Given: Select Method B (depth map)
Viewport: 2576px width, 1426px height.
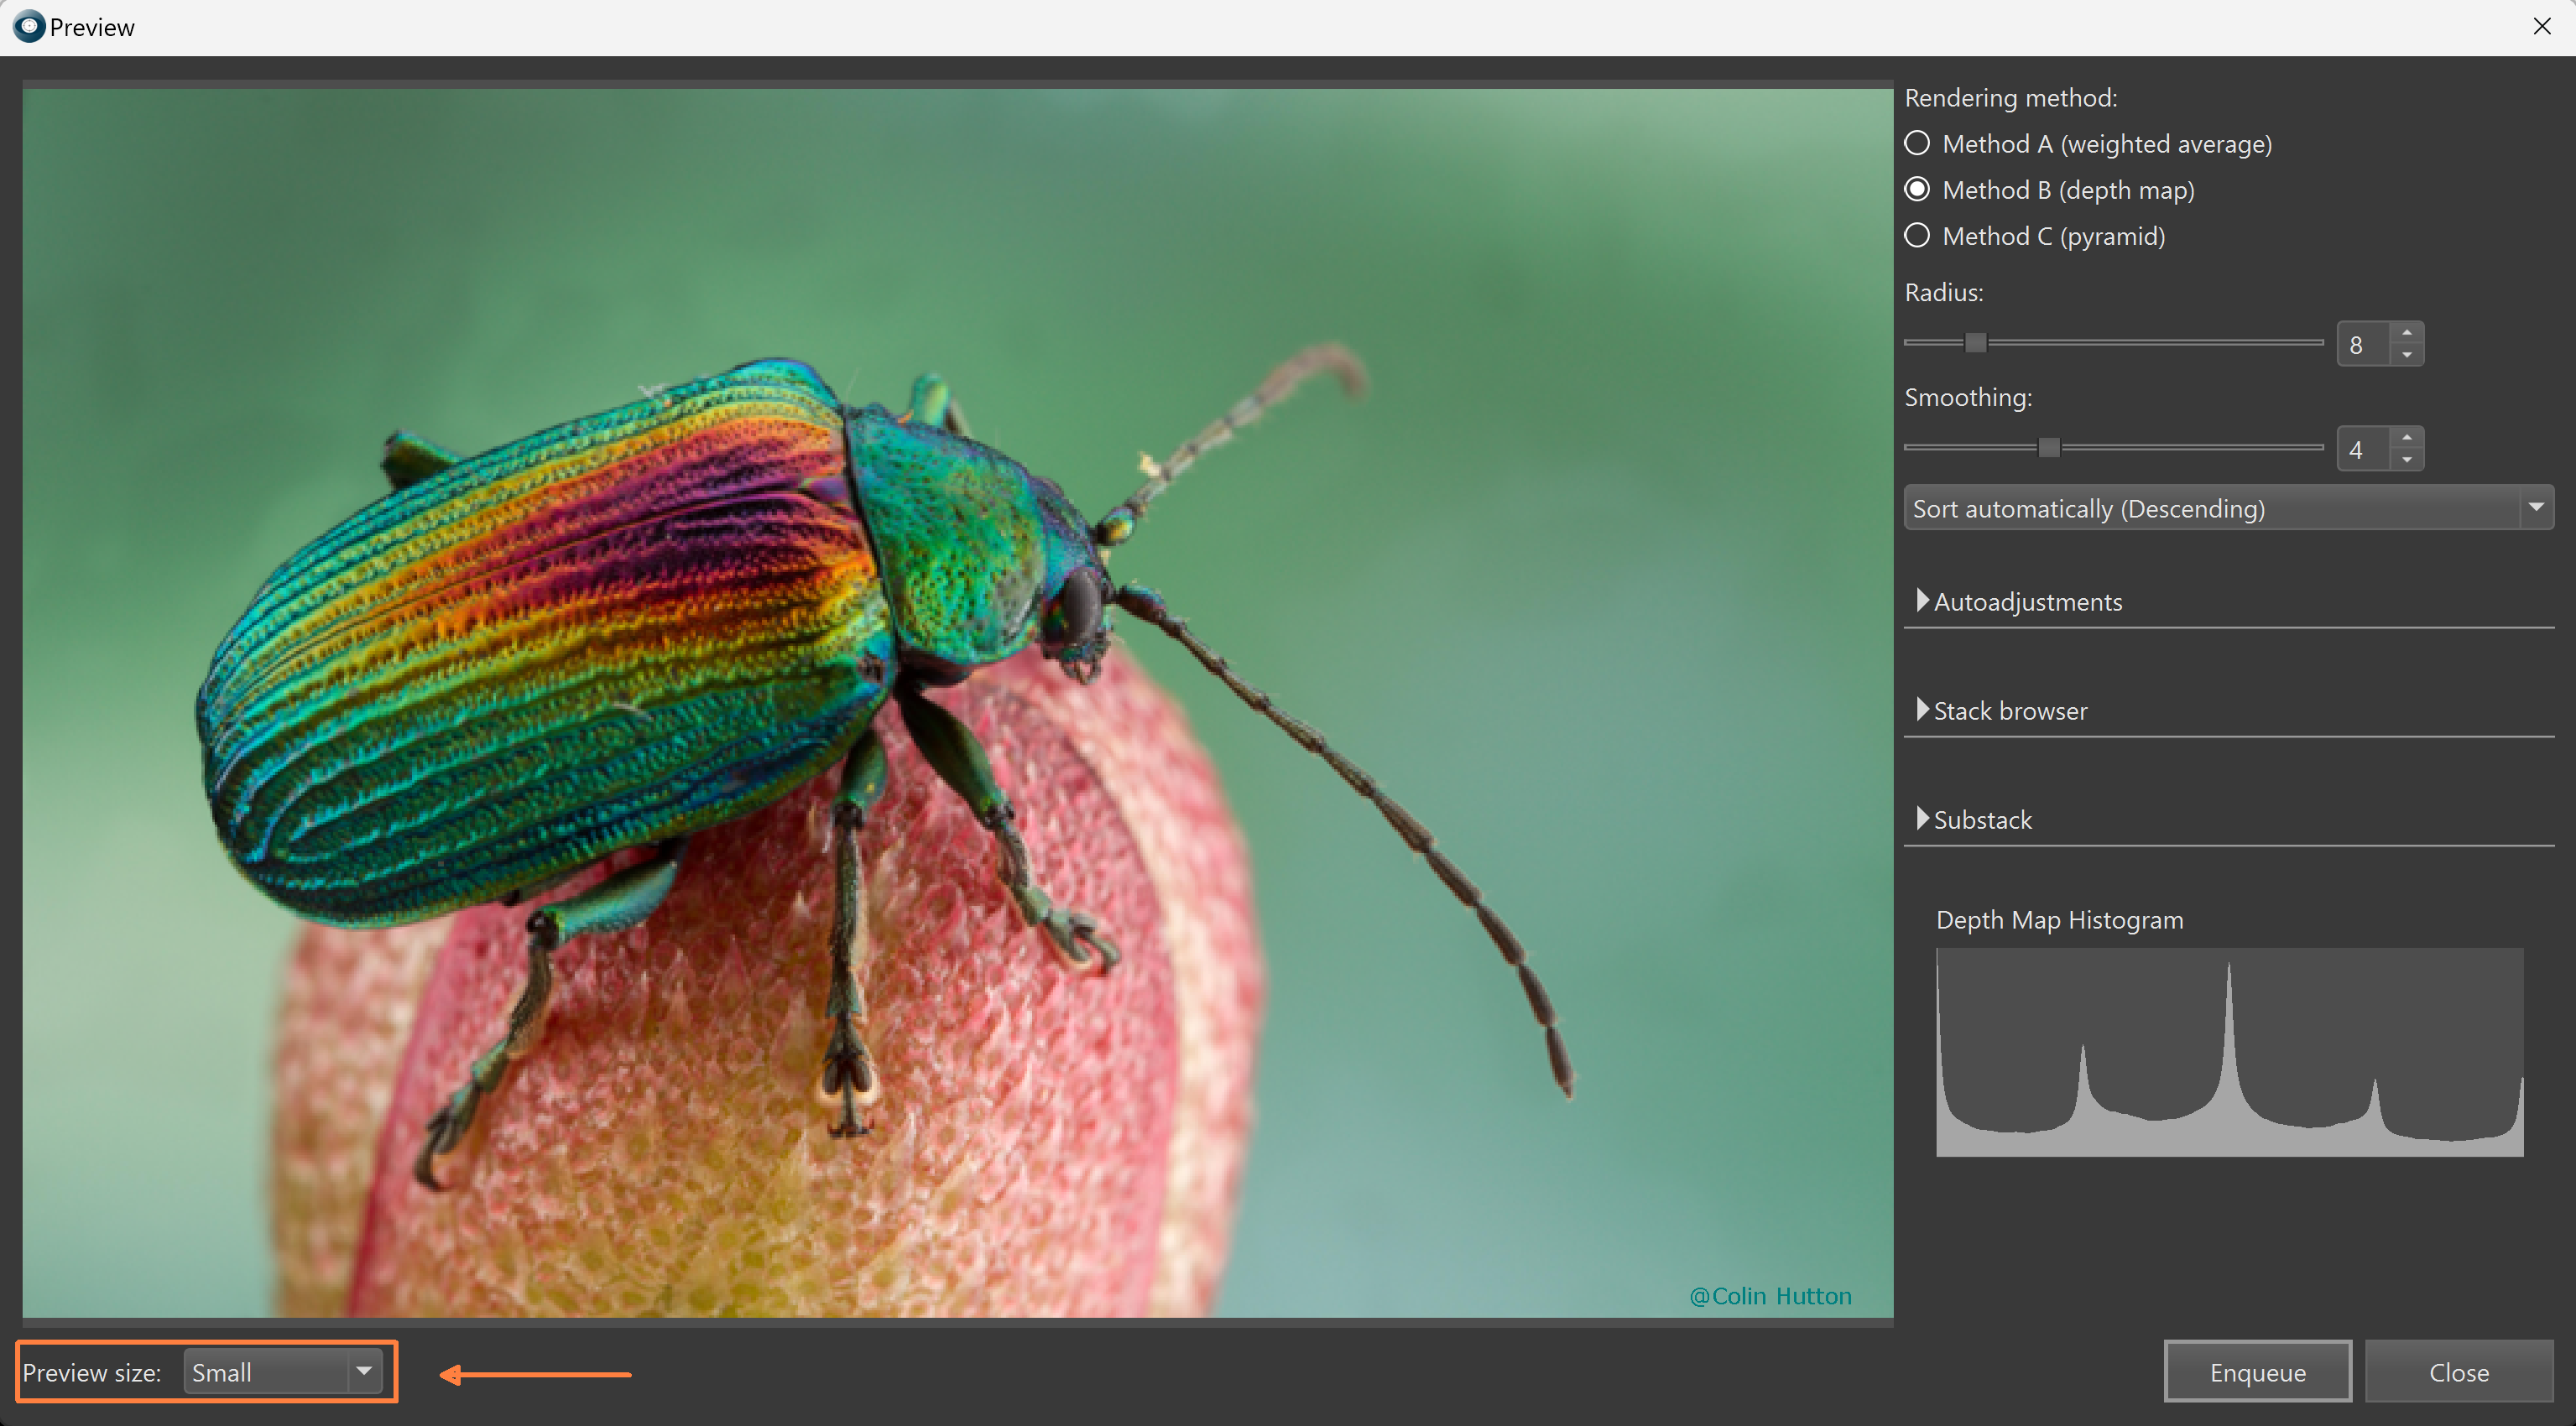Looking at the screenshot, I should (1917, 190).
